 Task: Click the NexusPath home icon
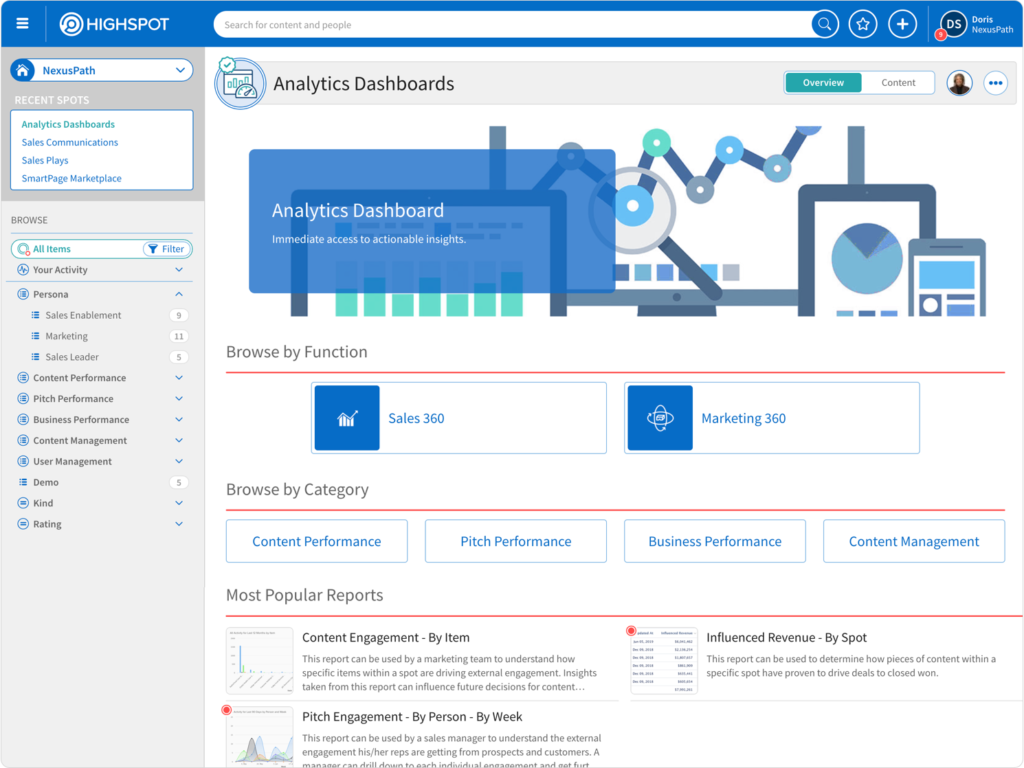[22, 70]
